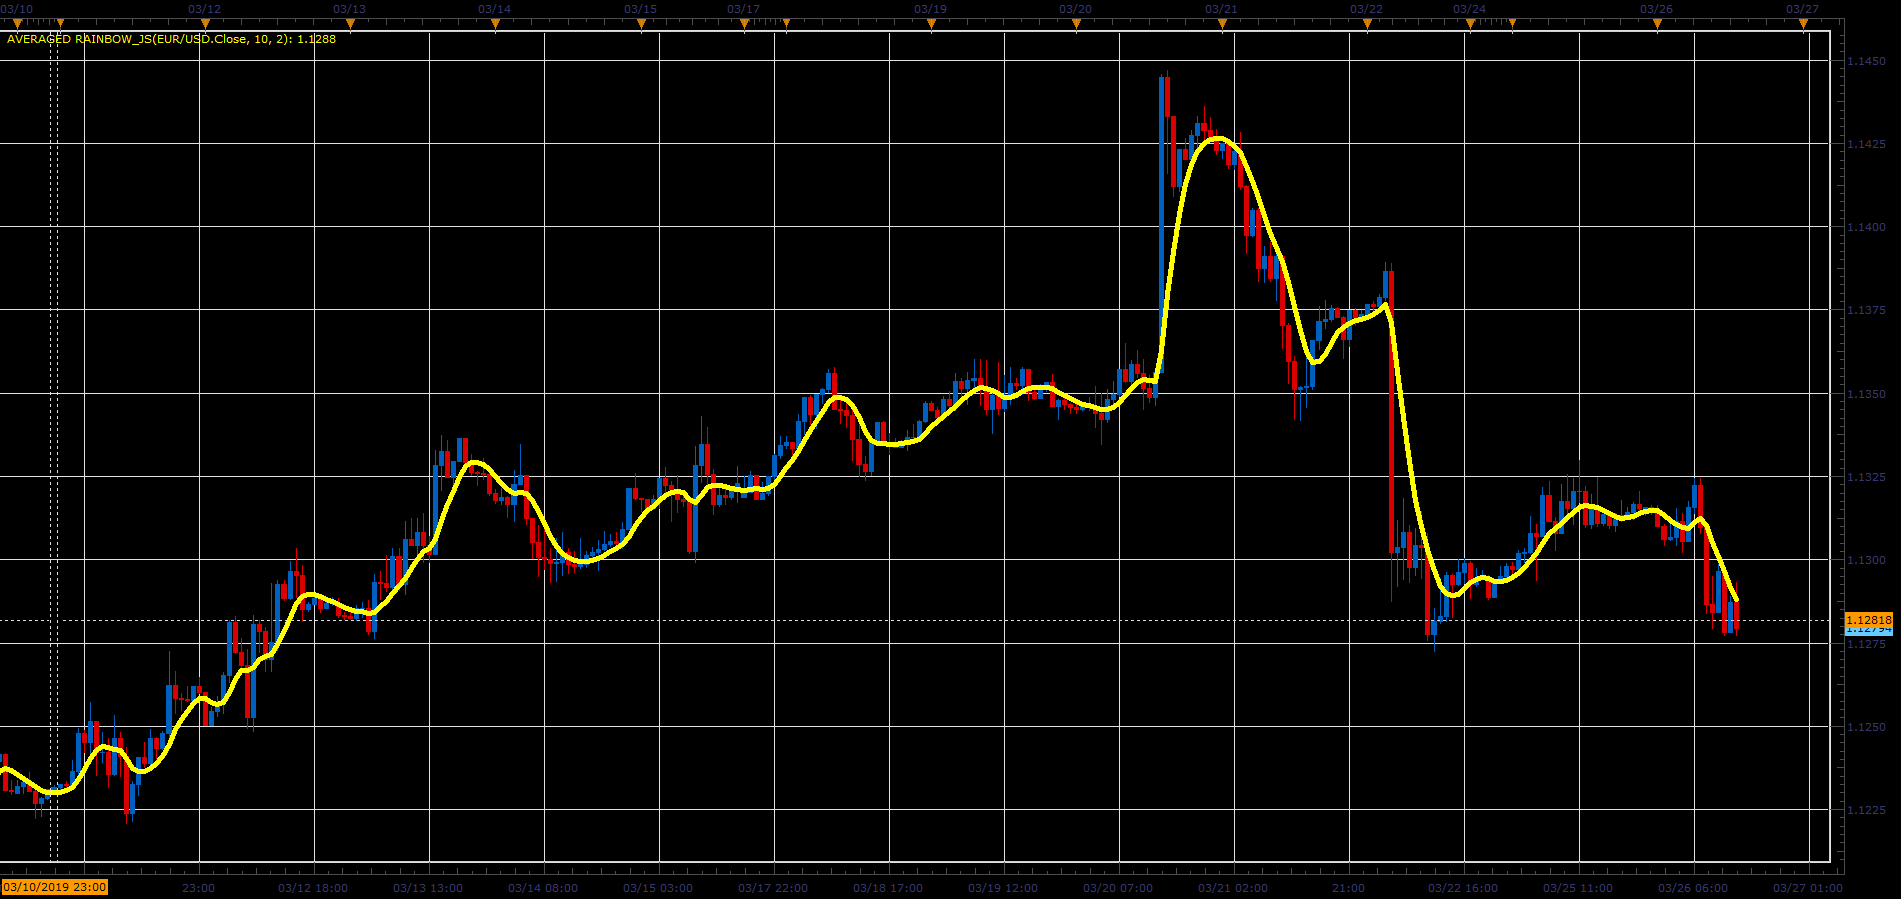This screenshot has width=1901, height=899.
Task: Click the 03/22 date label at top
Action: point(1366,9)
